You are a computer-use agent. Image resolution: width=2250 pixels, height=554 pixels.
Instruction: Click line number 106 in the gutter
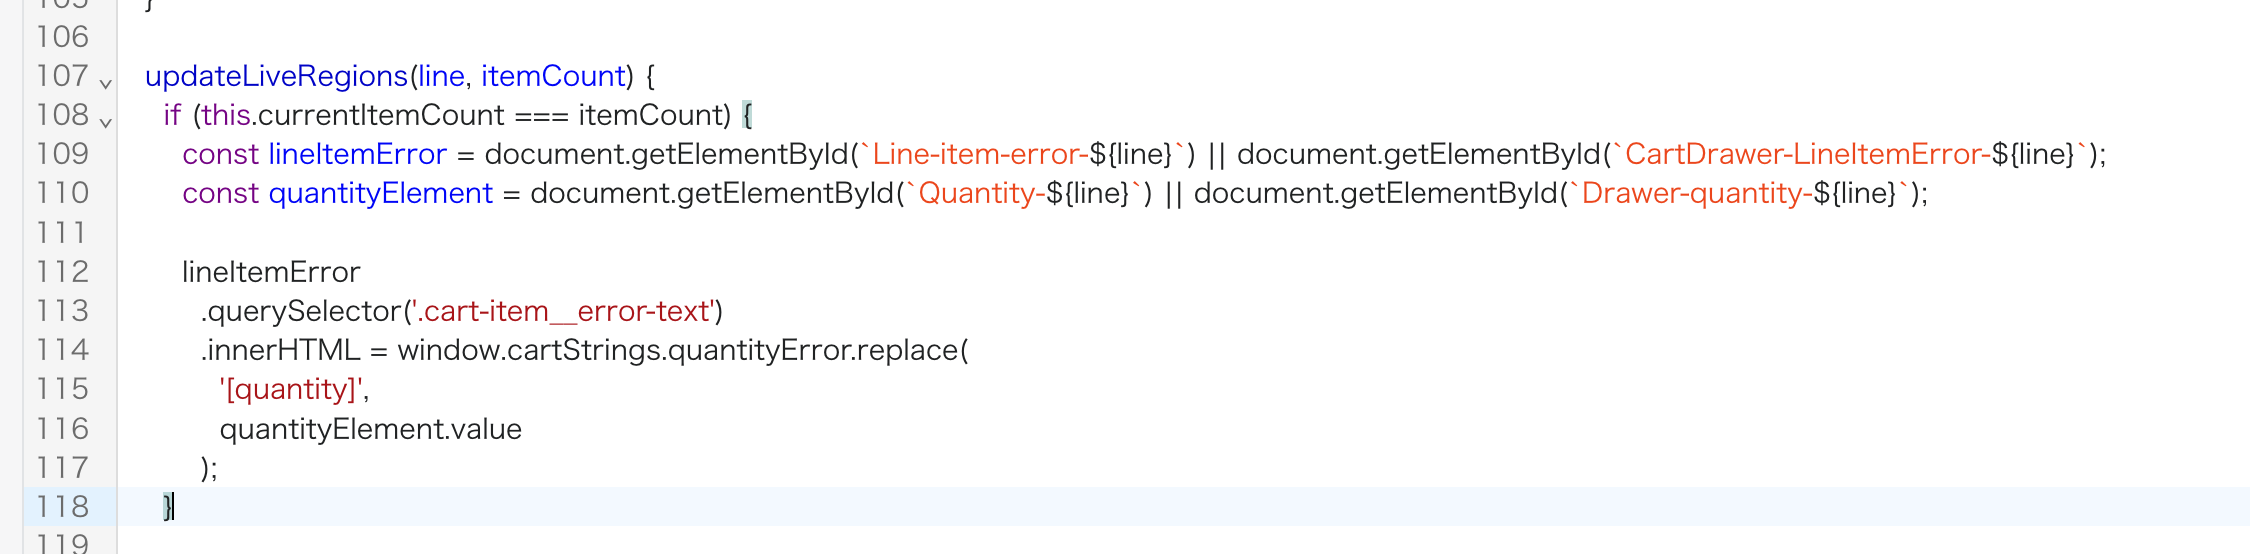62,37
